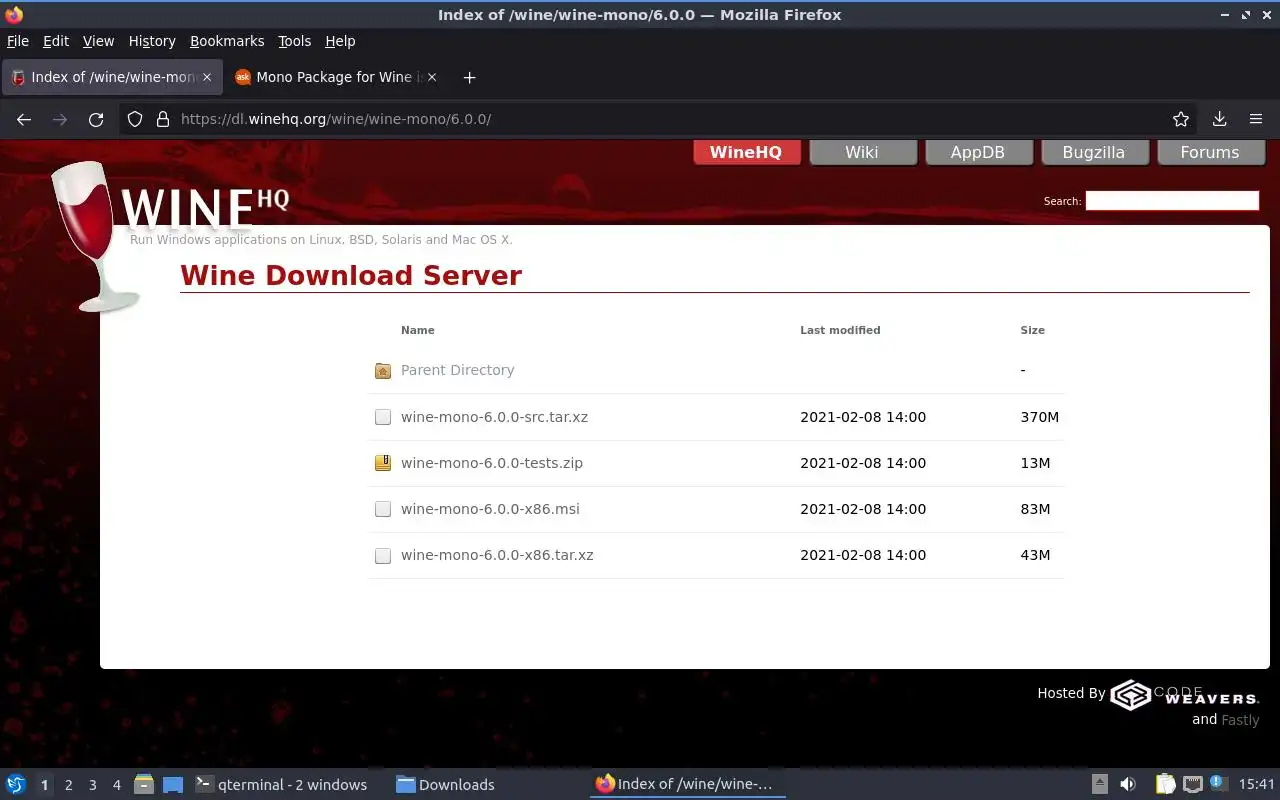Sort by the Size column header
1280x800 pixels.
[1032, 330]
